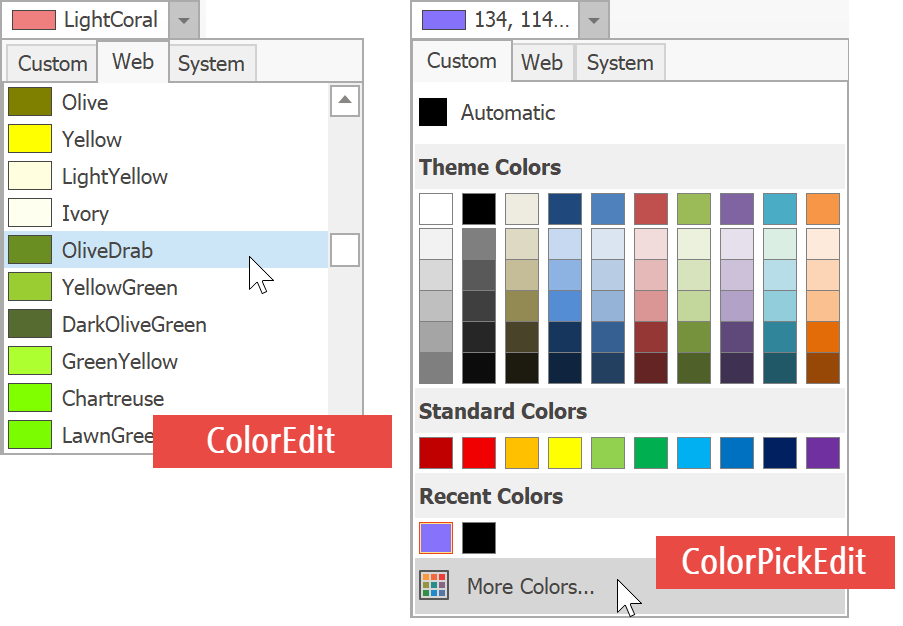Choose Chartreuse from the web colors list

(112, 398)
